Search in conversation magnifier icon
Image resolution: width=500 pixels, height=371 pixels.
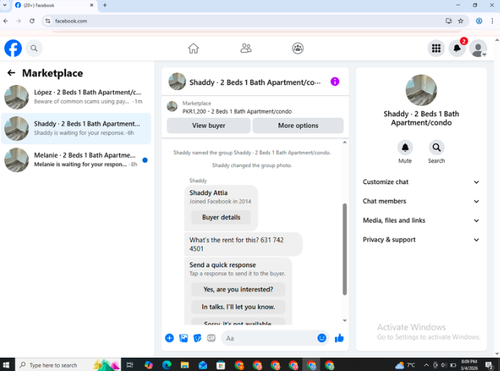436,147
